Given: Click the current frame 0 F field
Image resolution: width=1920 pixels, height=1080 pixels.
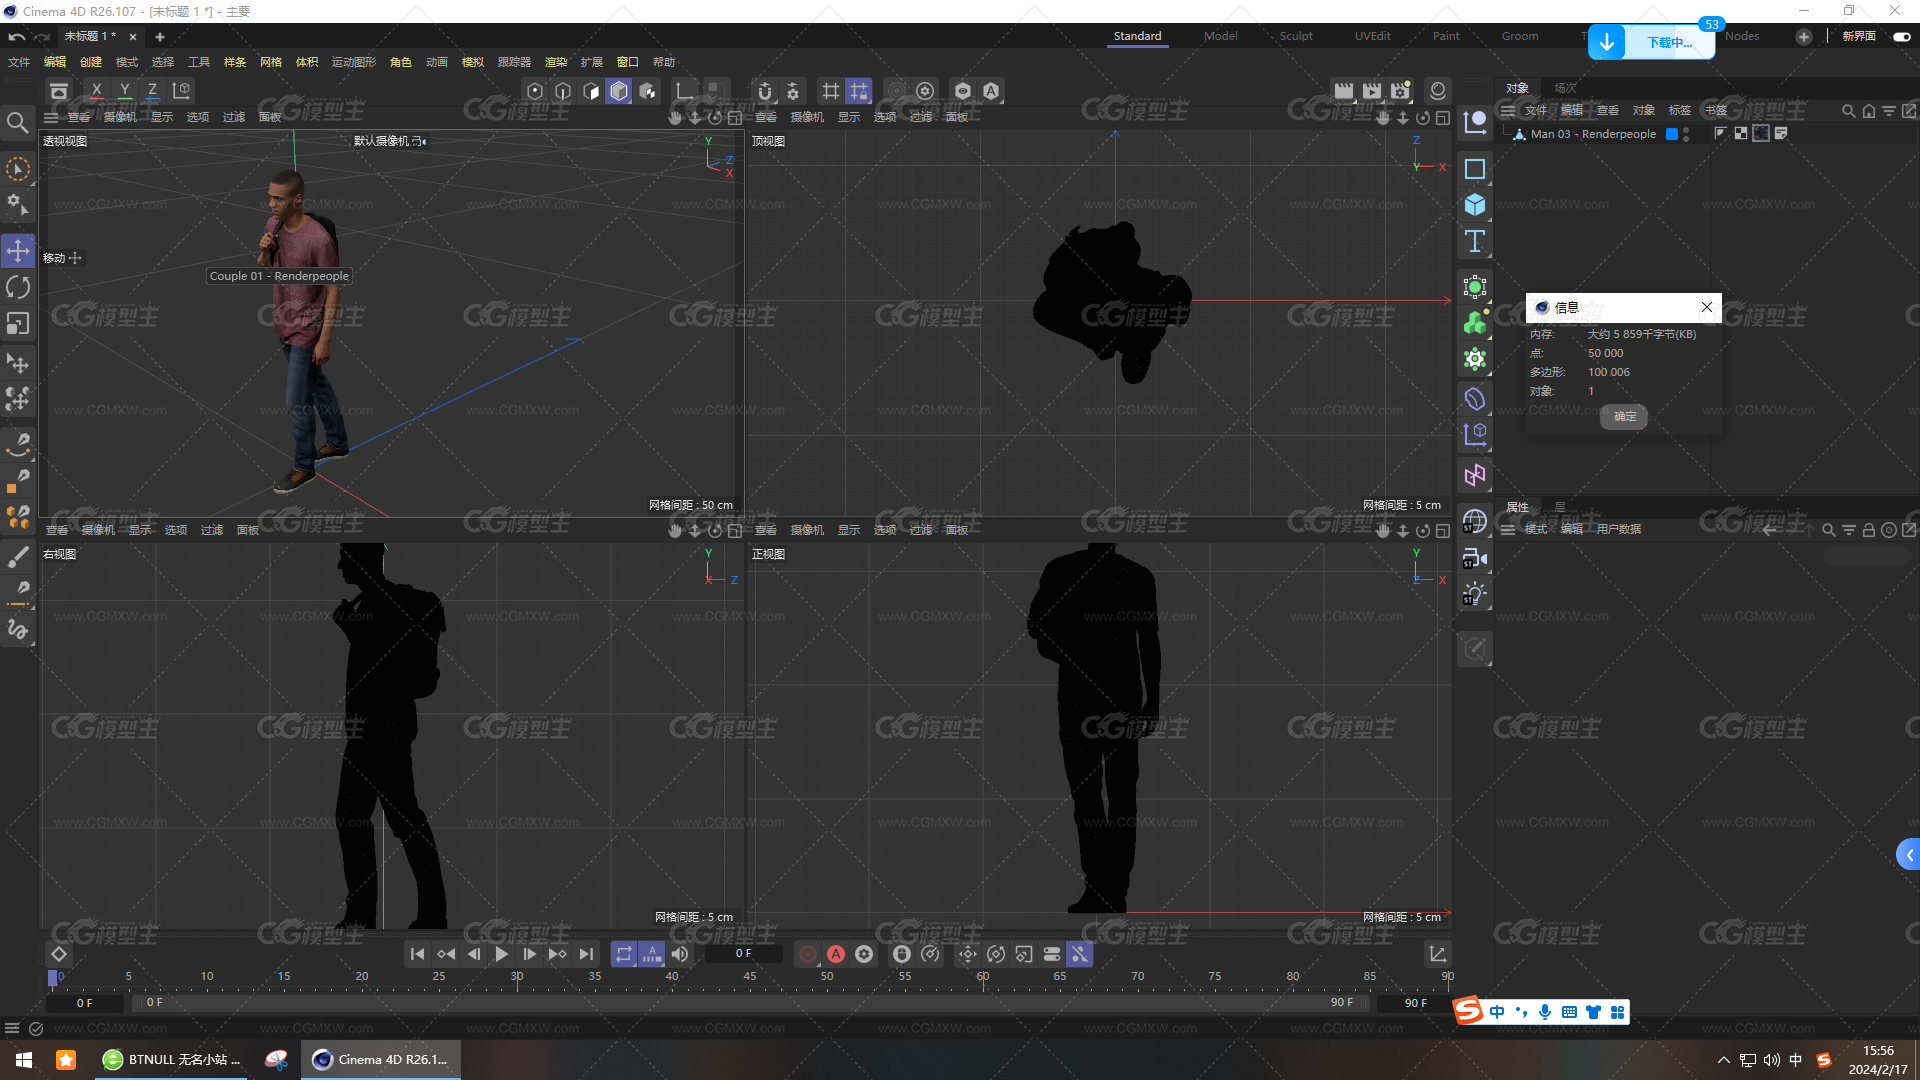Looking at the screenshot, I should [x=743, y=954].
